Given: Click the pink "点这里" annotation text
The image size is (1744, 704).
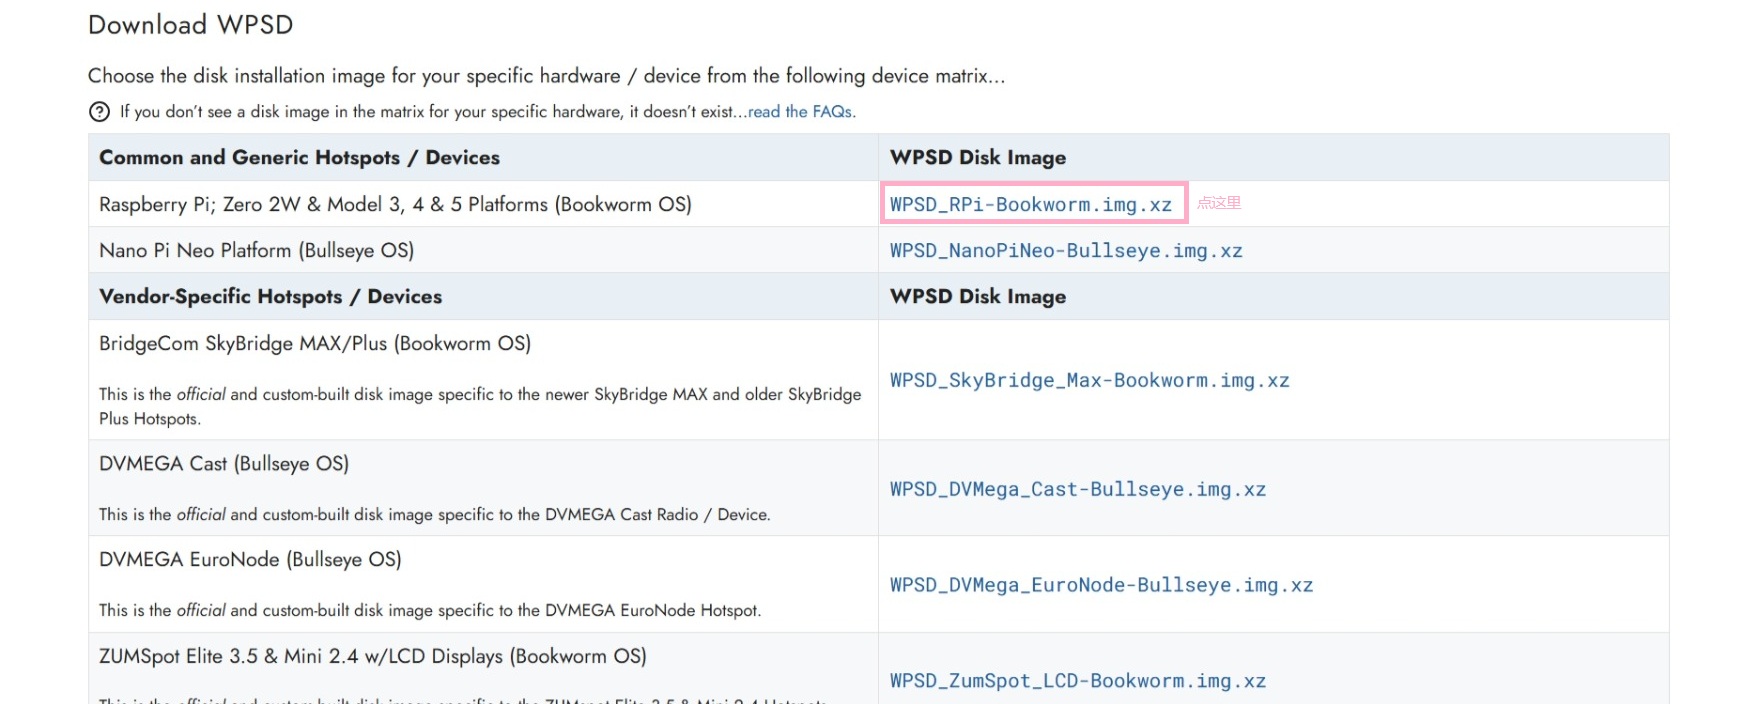Looking at the screenshot, I should 1219,203.
